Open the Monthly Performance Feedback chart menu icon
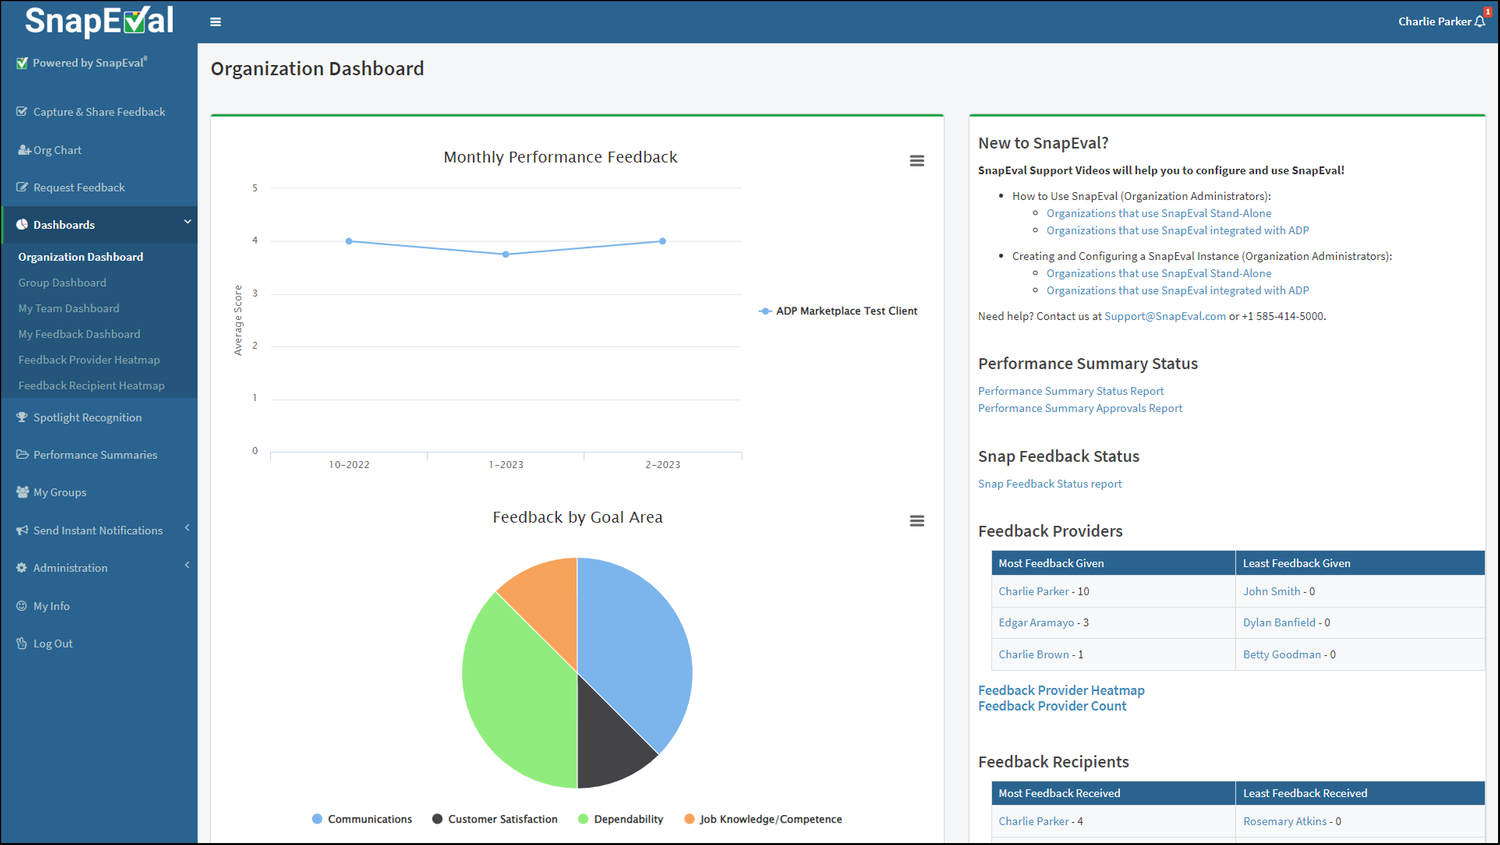 (917, 161)
